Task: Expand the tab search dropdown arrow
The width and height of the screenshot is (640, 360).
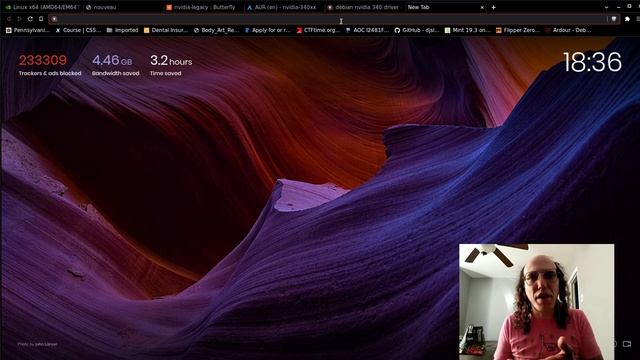Action: (606, 7)
